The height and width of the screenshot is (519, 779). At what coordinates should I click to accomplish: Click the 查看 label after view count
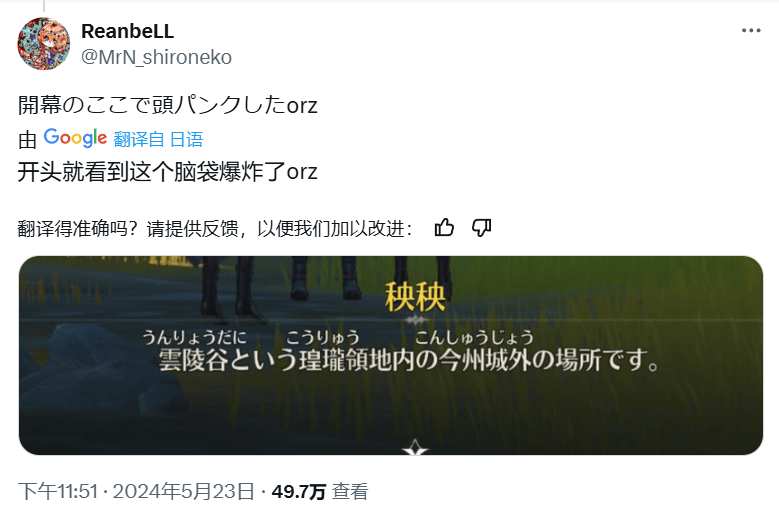(350, 492)
